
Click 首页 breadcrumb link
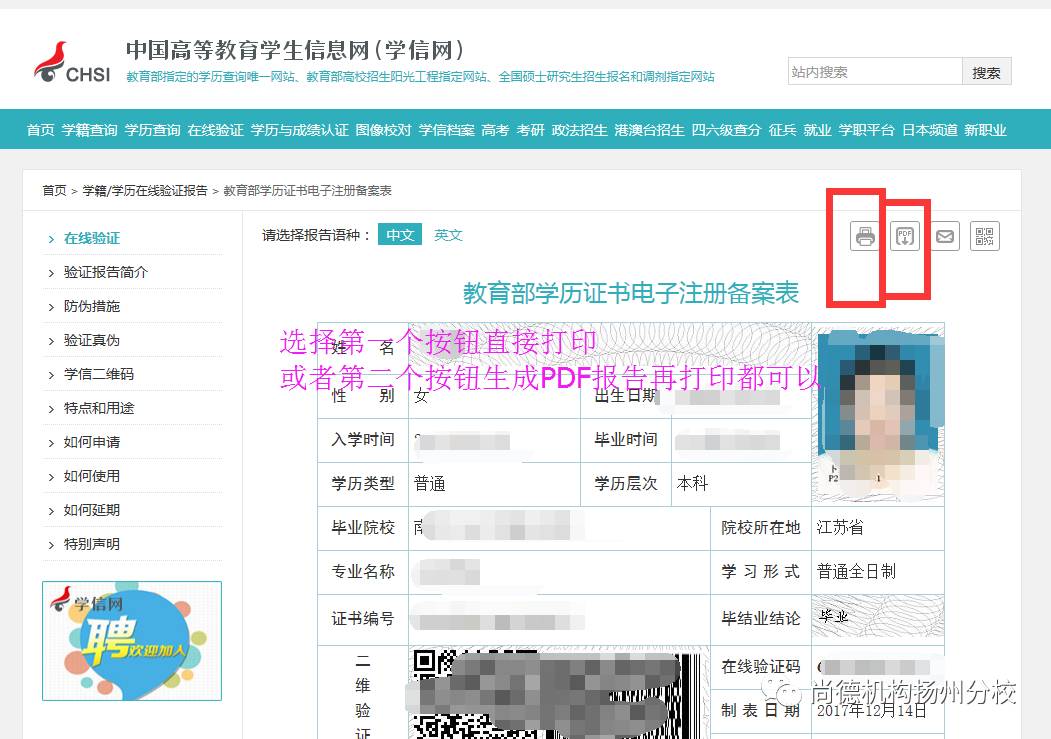click(54, 191)
